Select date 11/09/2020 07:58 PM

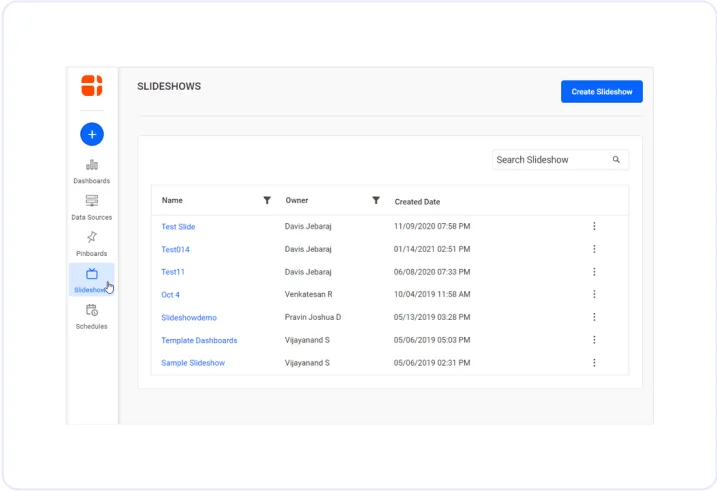coord(432,226)
